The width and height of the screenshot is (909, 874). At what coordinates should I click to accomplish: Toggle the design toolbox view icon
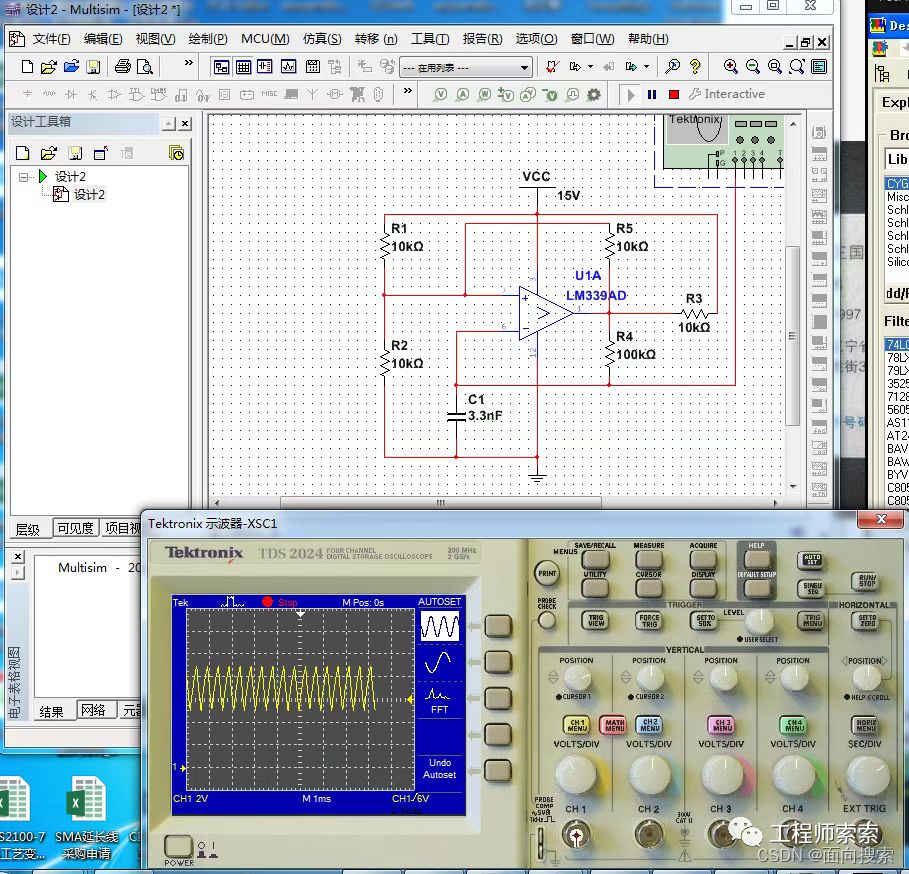point(221,67)
